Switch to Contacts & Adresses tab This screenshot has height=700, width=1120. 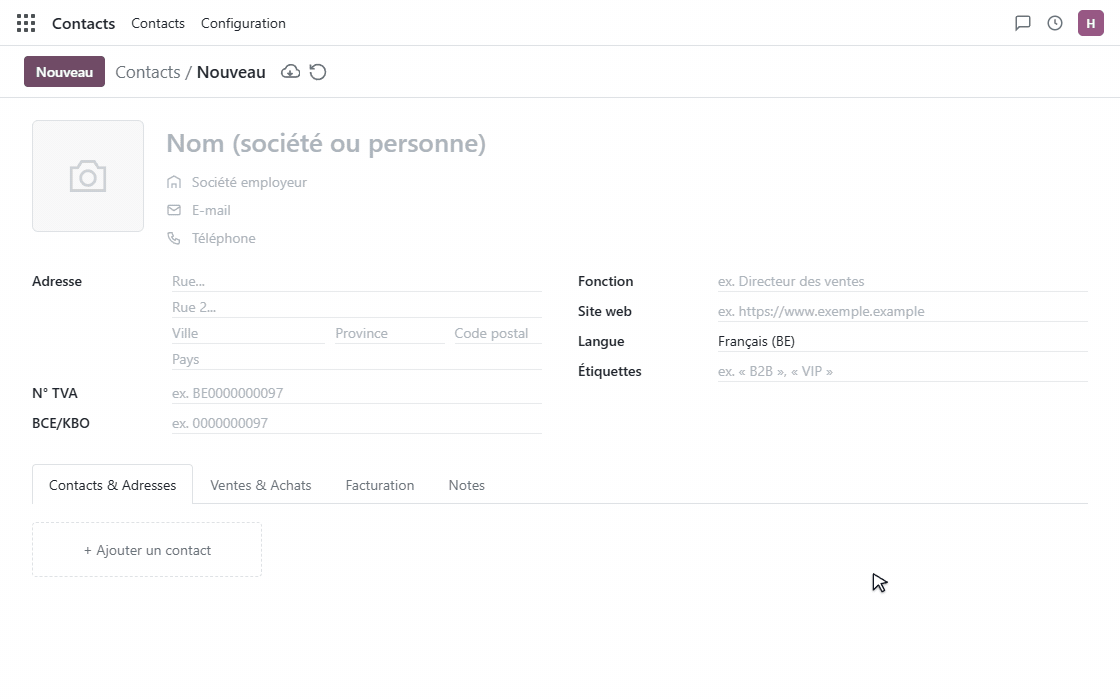pyautogui.click(x=112, y=485)
